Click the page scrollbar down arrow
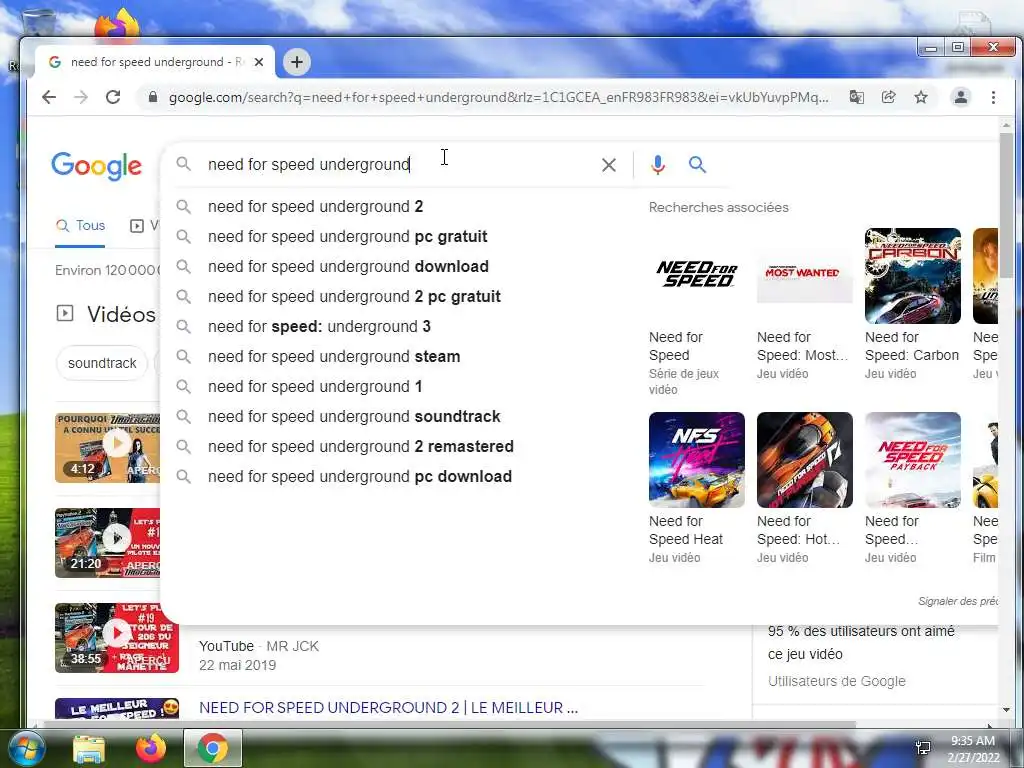Screen dimensions: 1024x768 tap(1006, 710)
